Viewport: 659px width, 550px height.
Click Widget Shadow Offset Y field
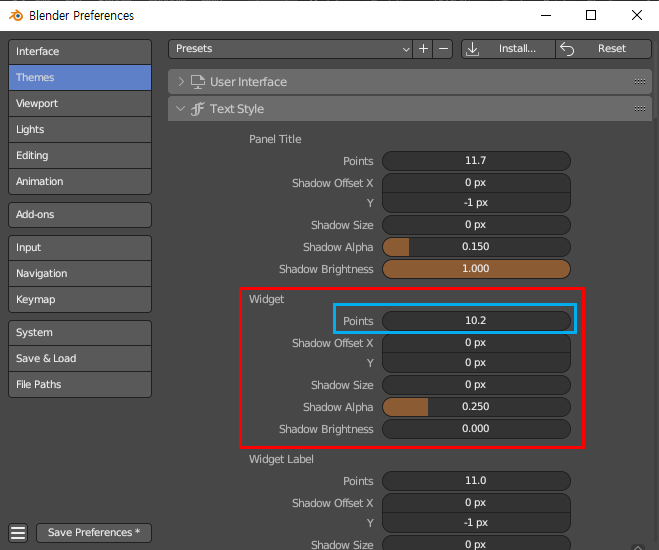476,363
